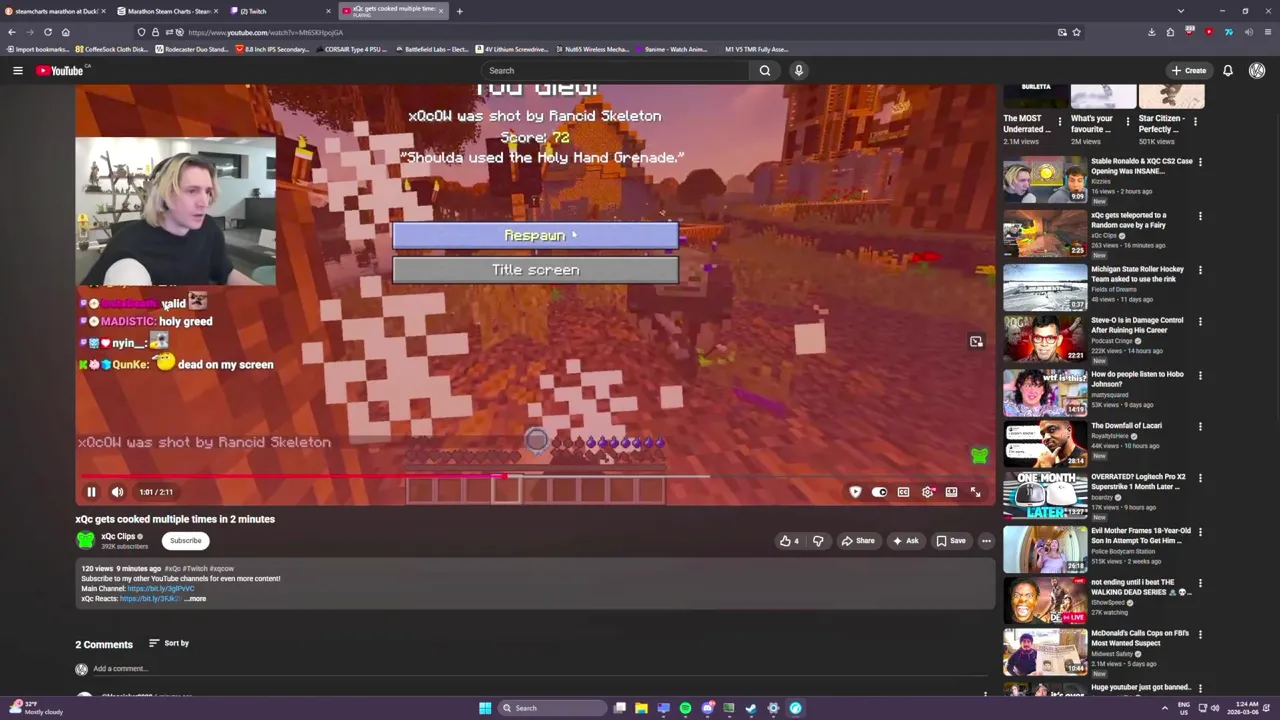
Task: Open options for xQc Fairy cave video
Action: pyautogui.click(x=1200, y=216)
